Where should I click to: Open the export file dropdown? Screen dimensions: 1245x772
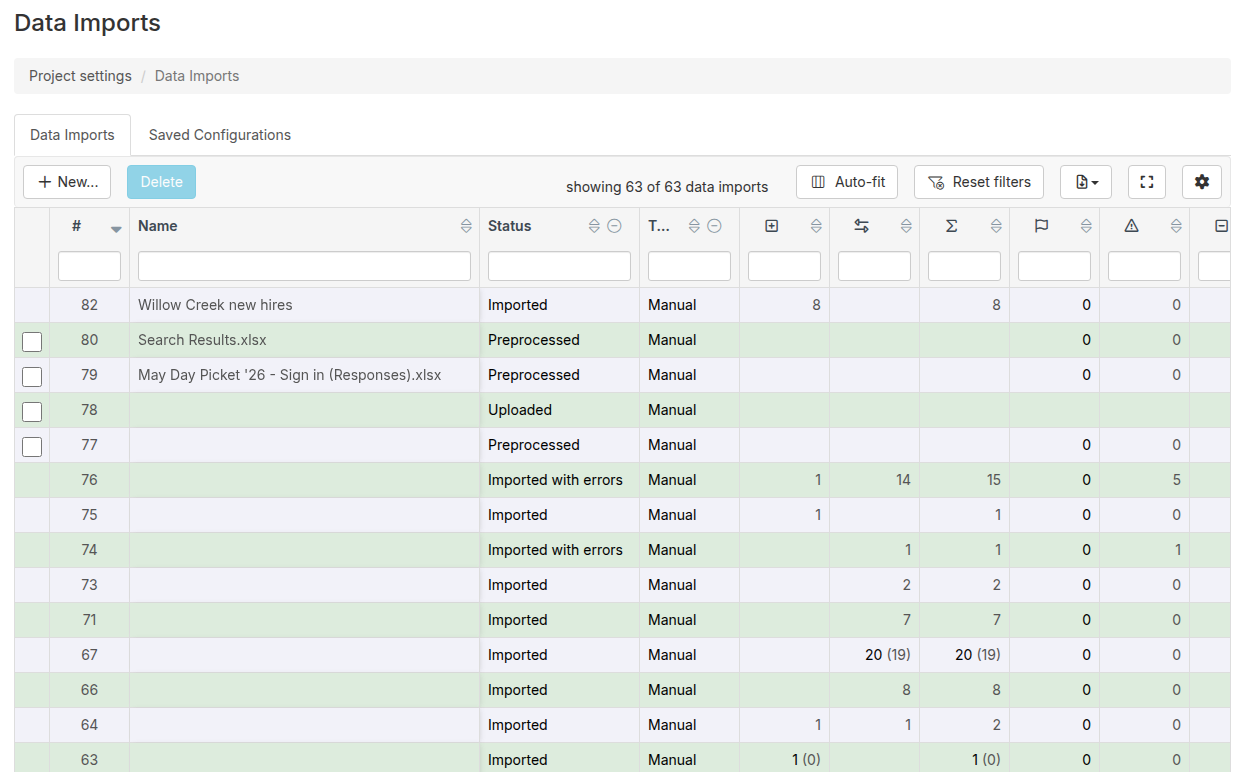pyautogui.click(x=1086, y=182)
